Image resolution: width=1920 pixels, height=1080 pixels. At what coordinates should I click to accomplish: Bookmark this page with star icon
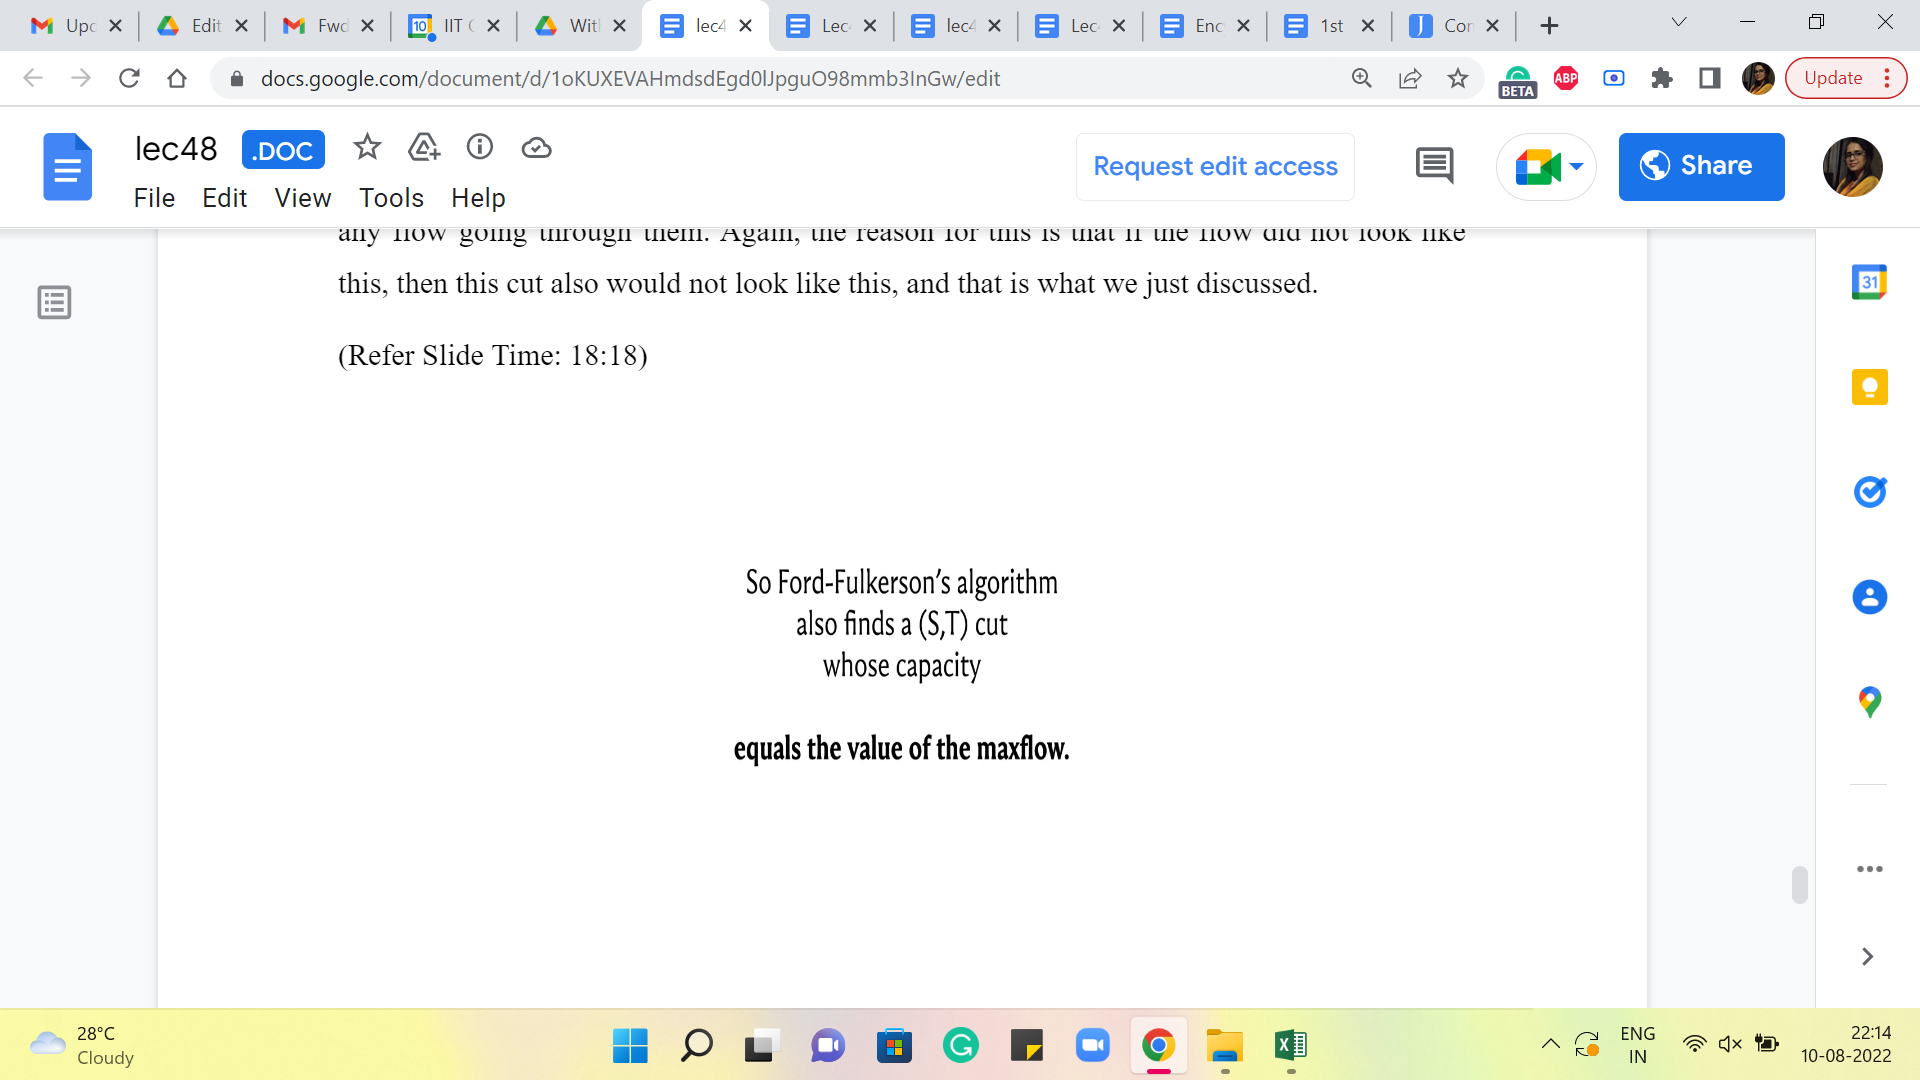pyautogui.click(x=1458, y=78)
